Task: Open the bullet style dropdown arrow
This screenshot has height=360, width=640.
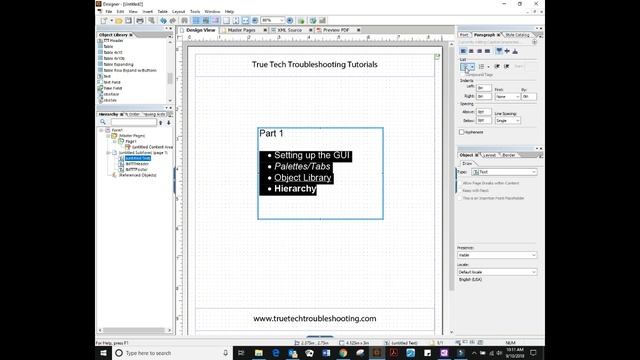Action: pos(472,67)
